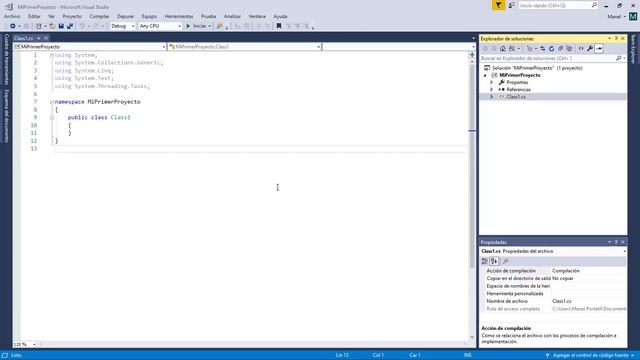Close the Class1.cs editor tab
640x360 pixels.
(46, 38)
